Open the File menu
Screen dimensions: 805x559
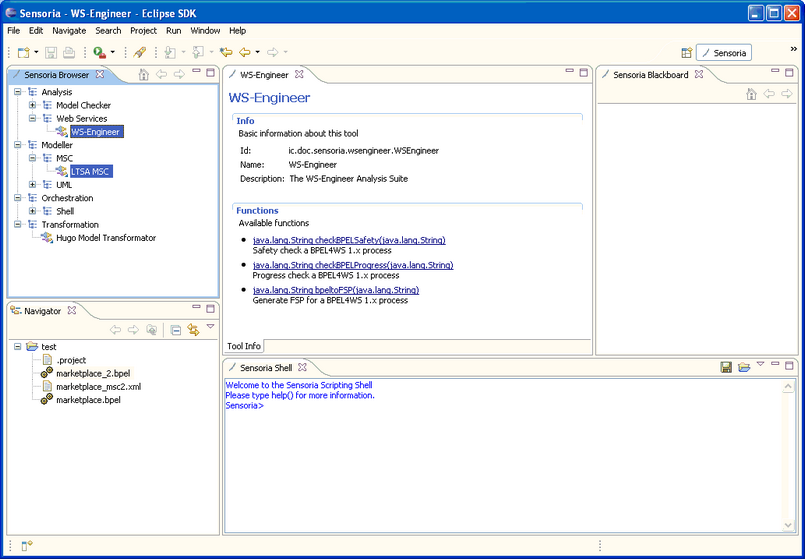coord(14,31)
